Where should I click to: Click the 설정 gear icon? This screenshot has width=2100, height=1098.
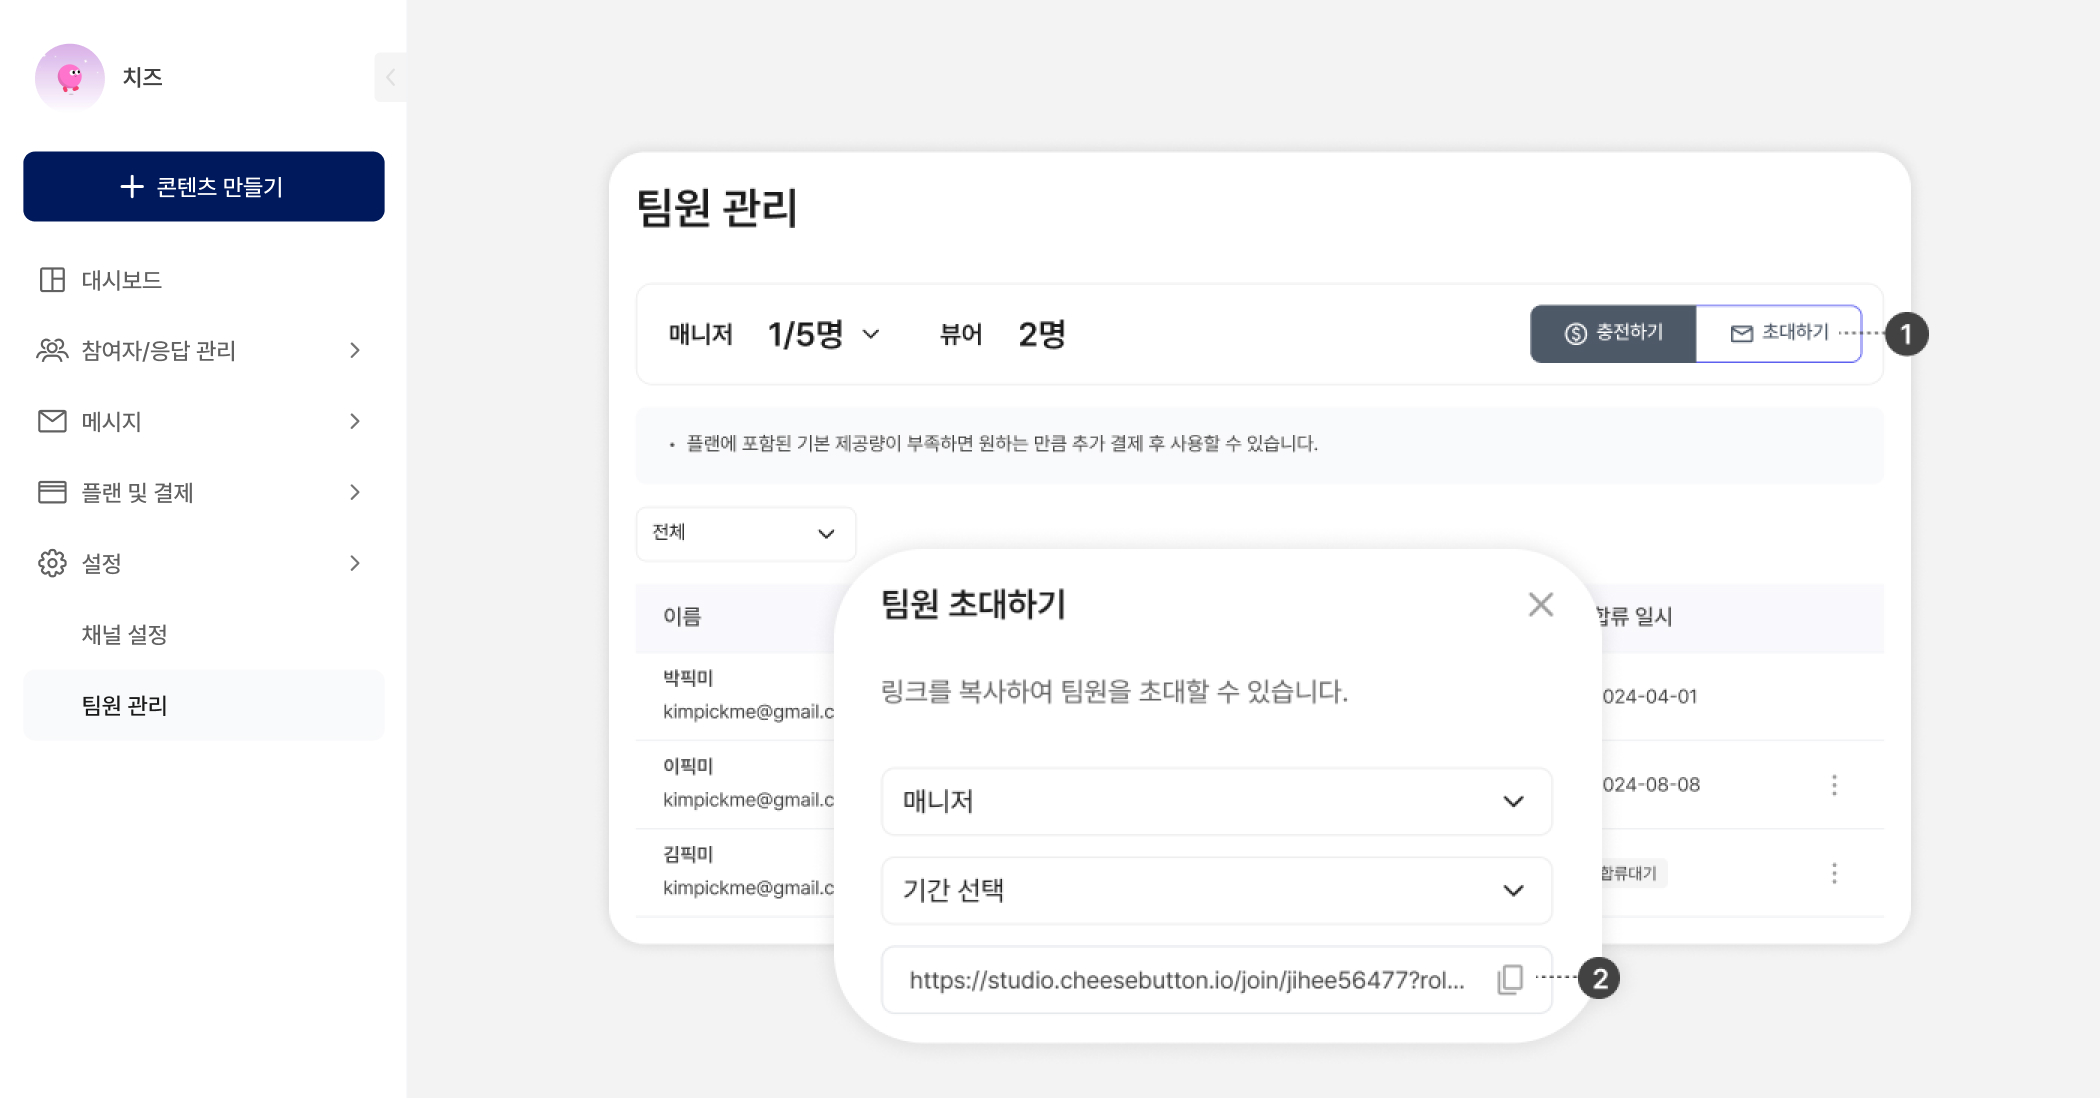coord(52,563)
